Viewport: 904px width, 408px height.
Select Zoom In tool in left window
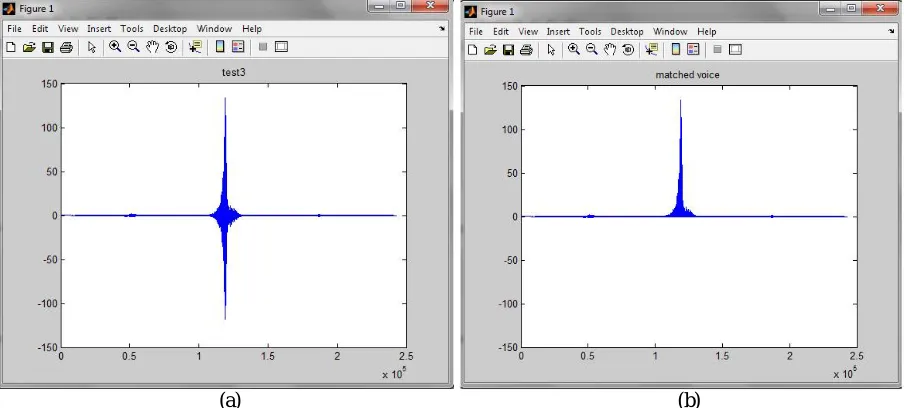[x=115, y=47]
